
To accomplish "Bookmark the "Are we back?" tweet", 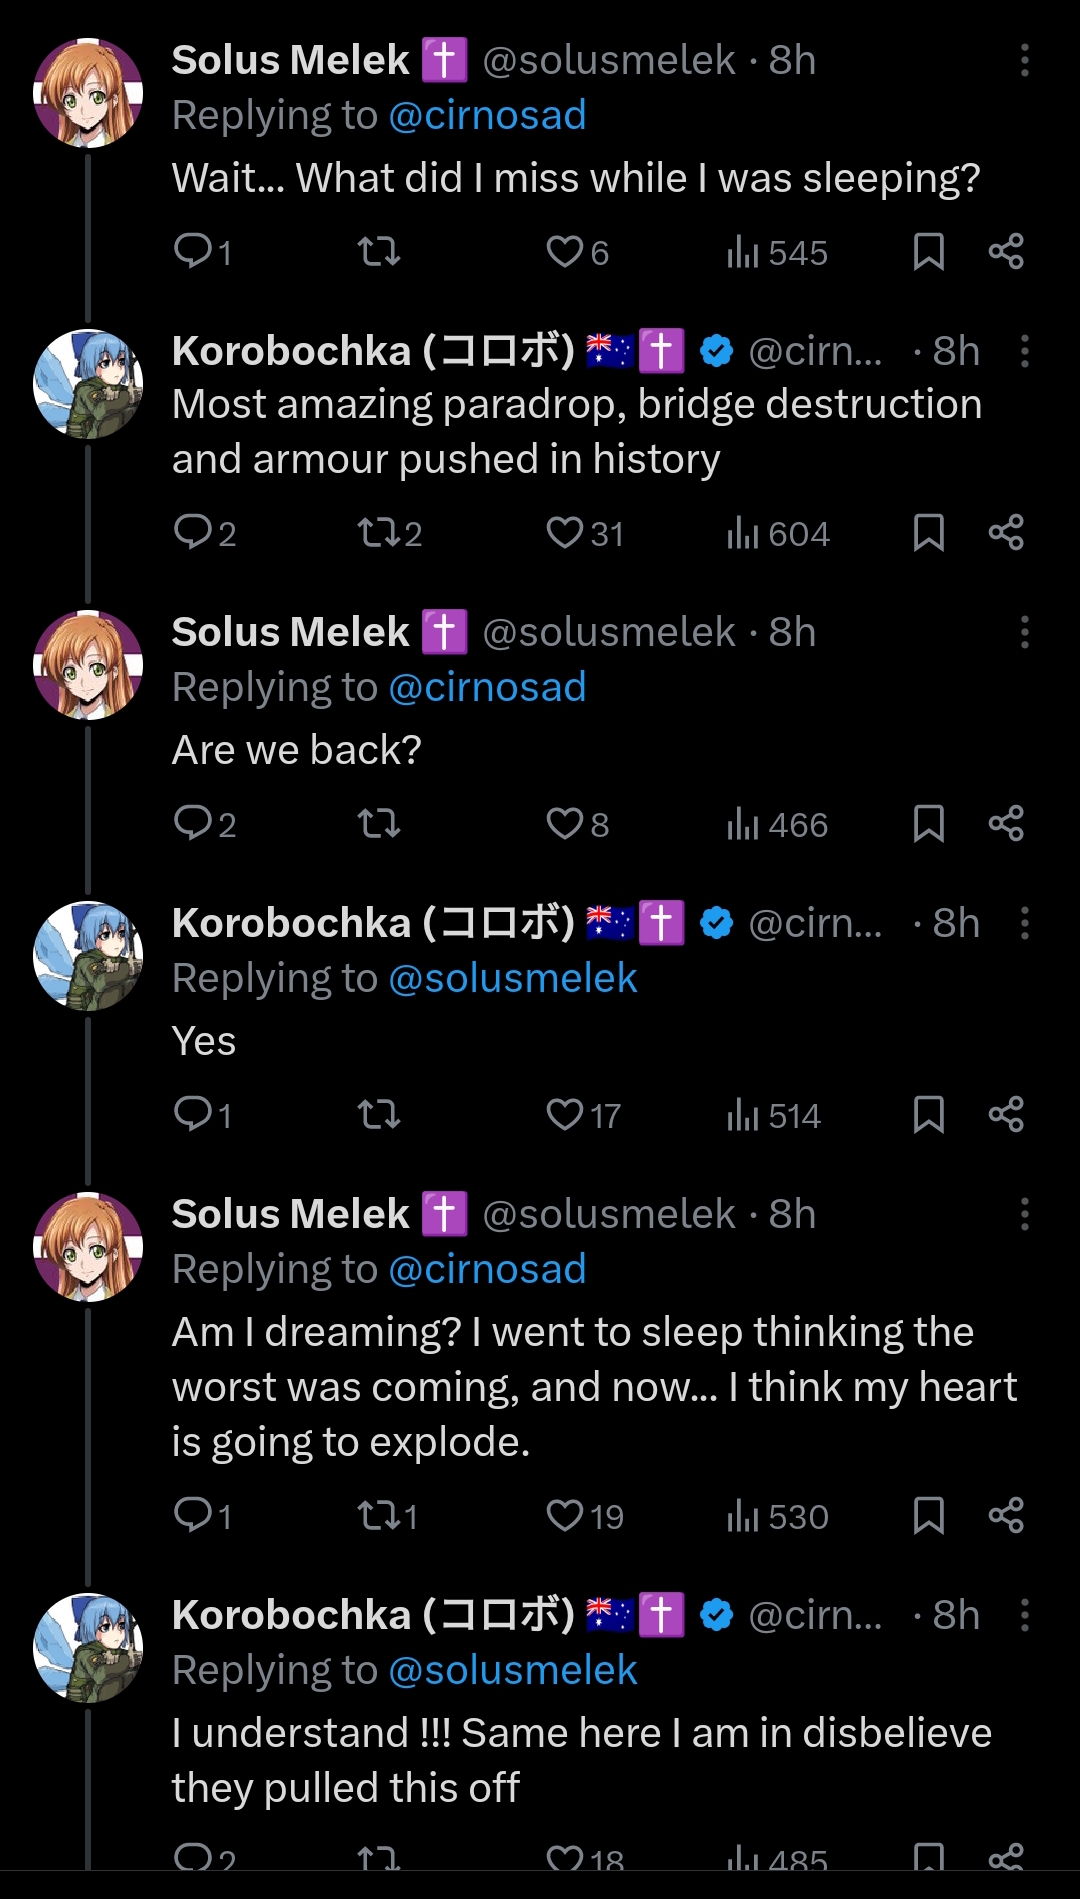I will pos(929,824).
